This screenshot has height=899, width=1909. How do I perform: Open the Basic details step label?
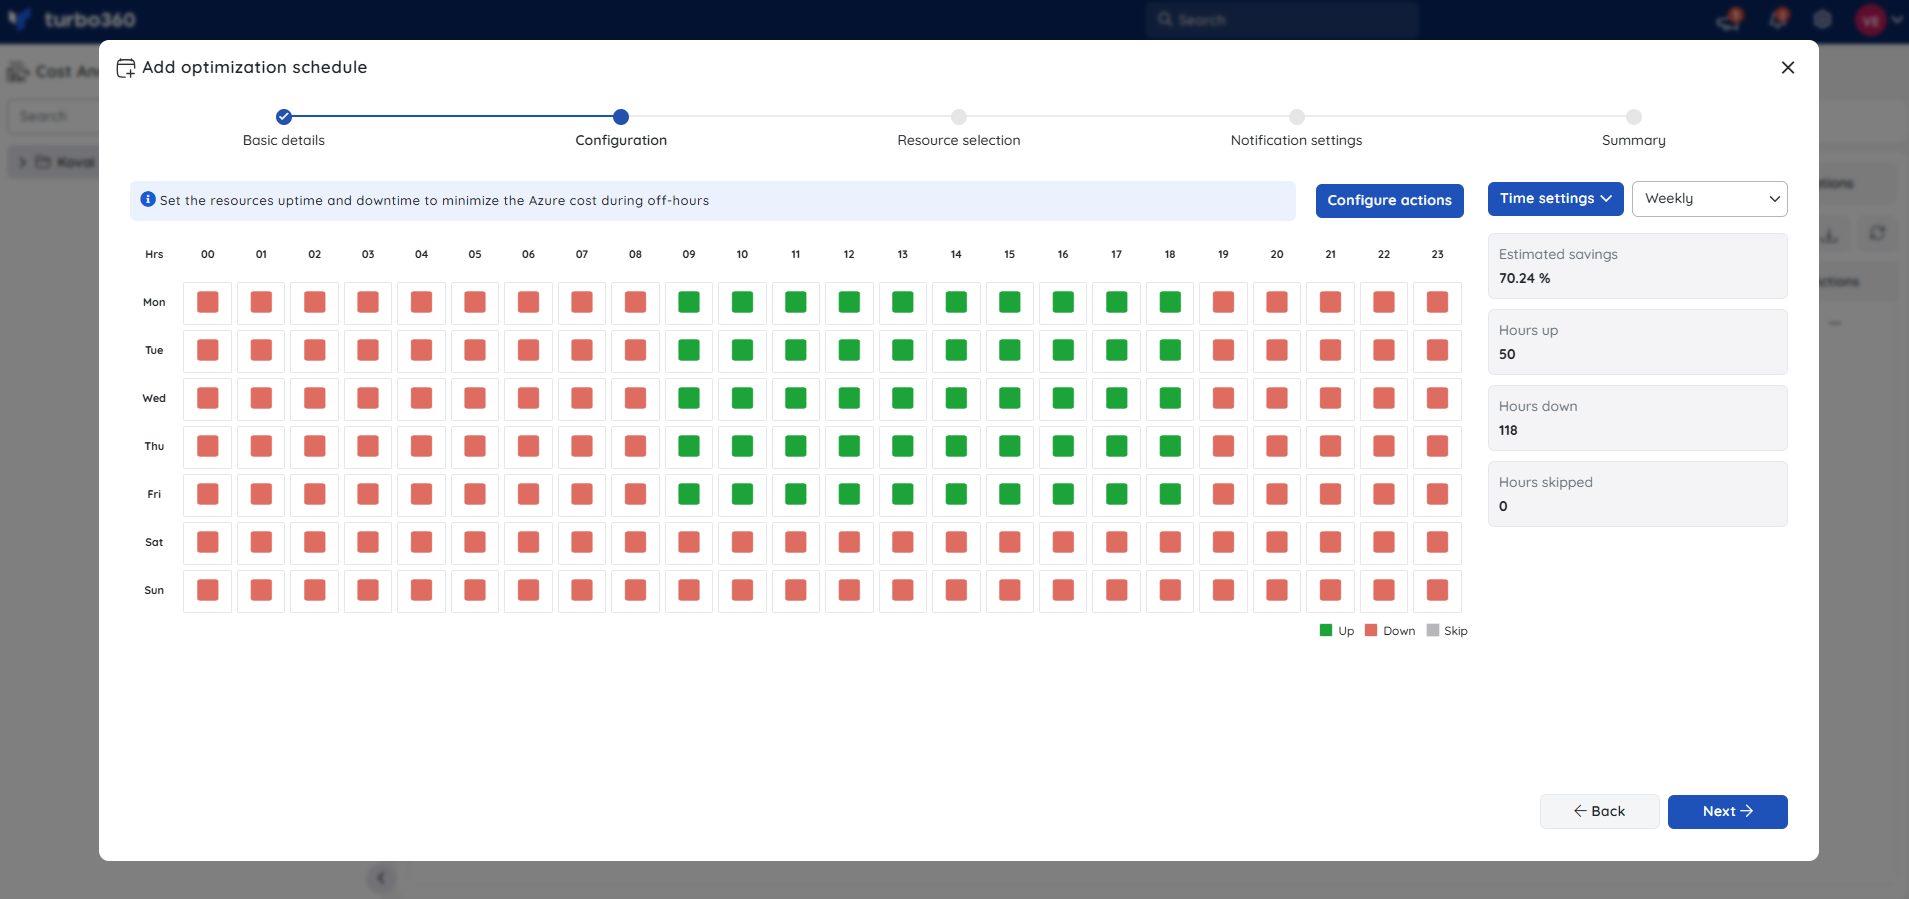click(284, 140)
